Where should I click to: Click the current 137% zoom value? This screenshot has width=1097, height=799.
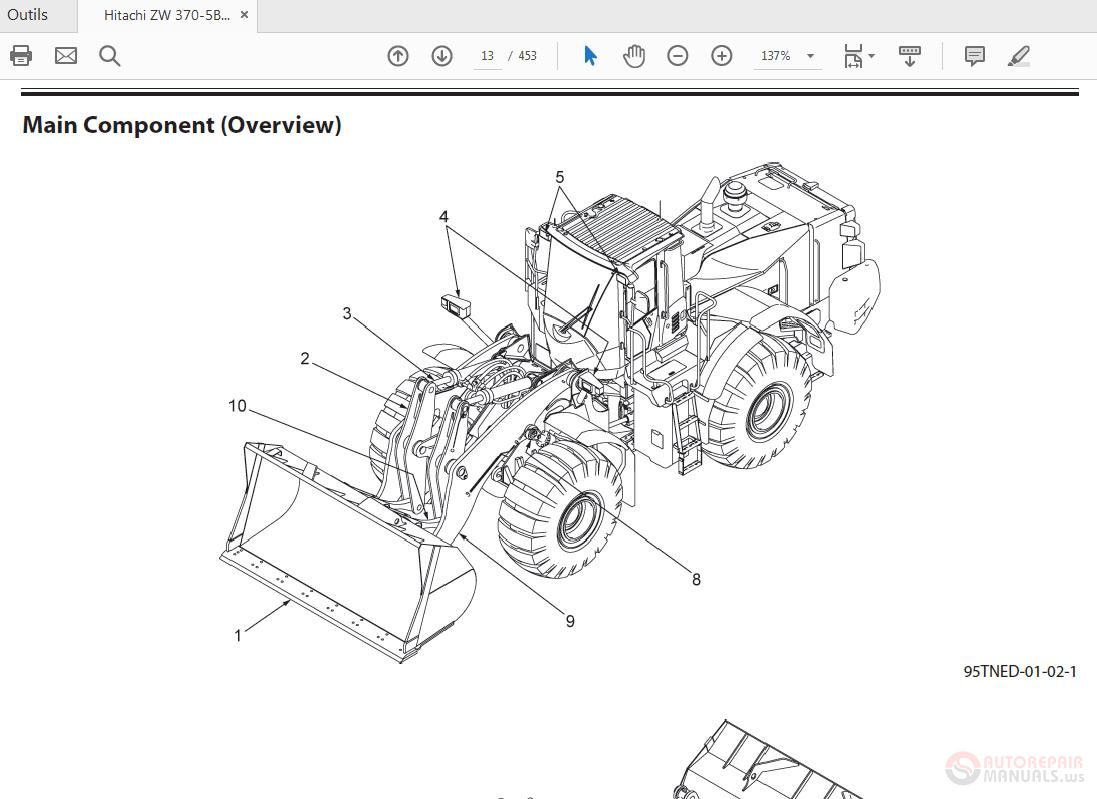point(776,56)
